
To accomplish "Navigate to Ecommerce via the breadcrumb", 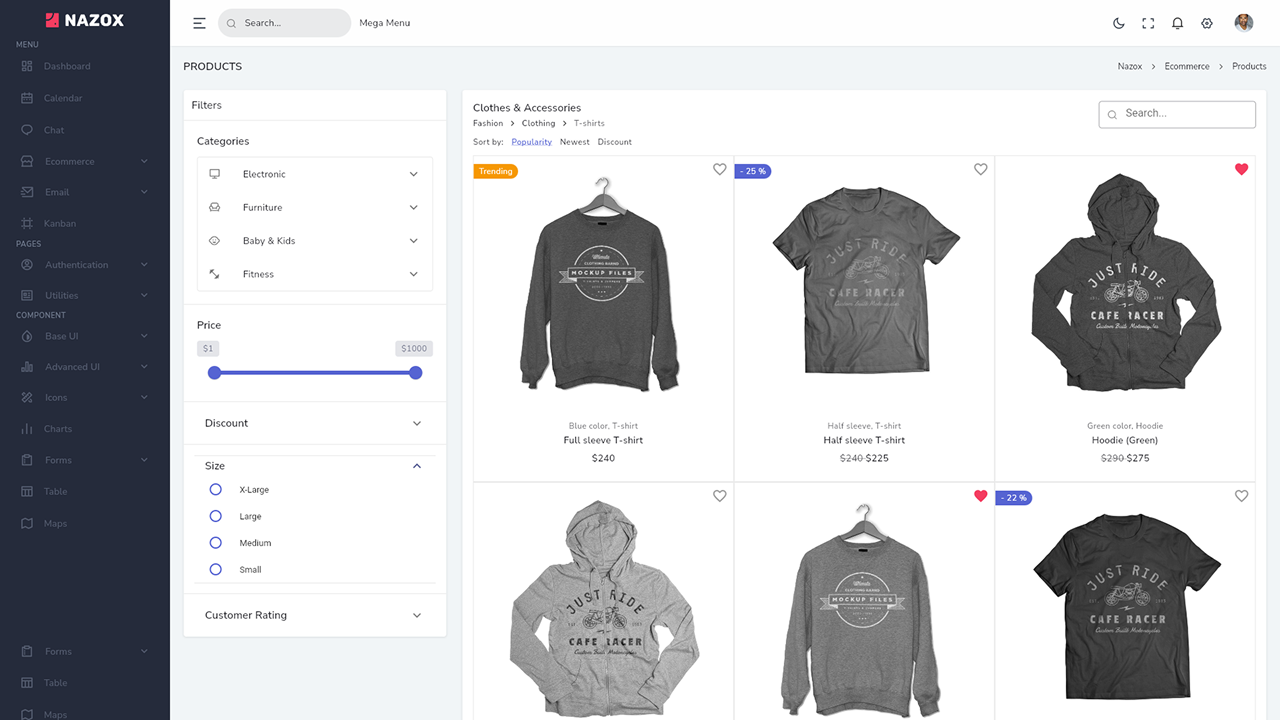I will coord(1186,66).
